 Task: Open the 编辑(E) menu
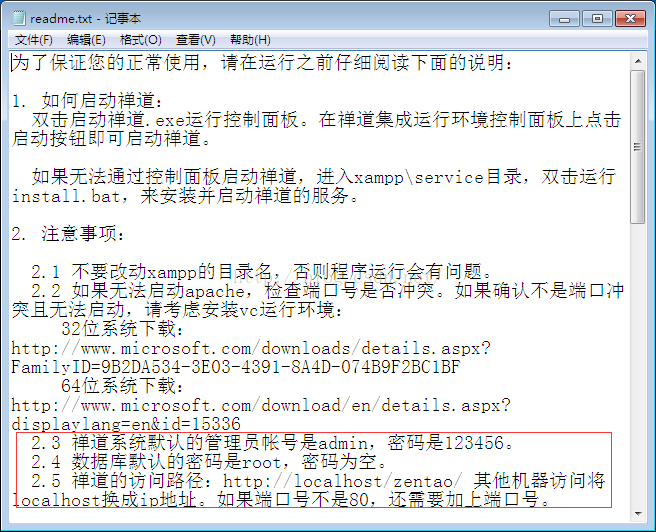(86, 40)
